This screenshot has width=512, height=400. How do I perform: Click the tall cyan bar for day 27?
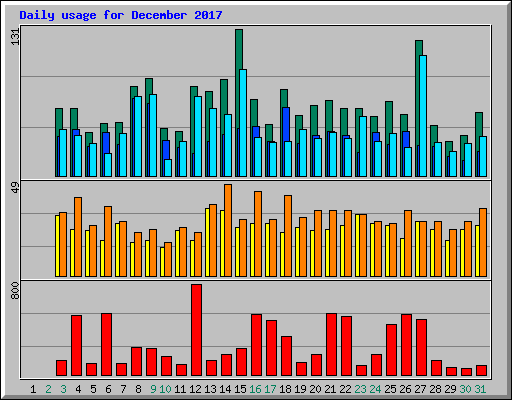pyautogui.click(x=423, y=116)
